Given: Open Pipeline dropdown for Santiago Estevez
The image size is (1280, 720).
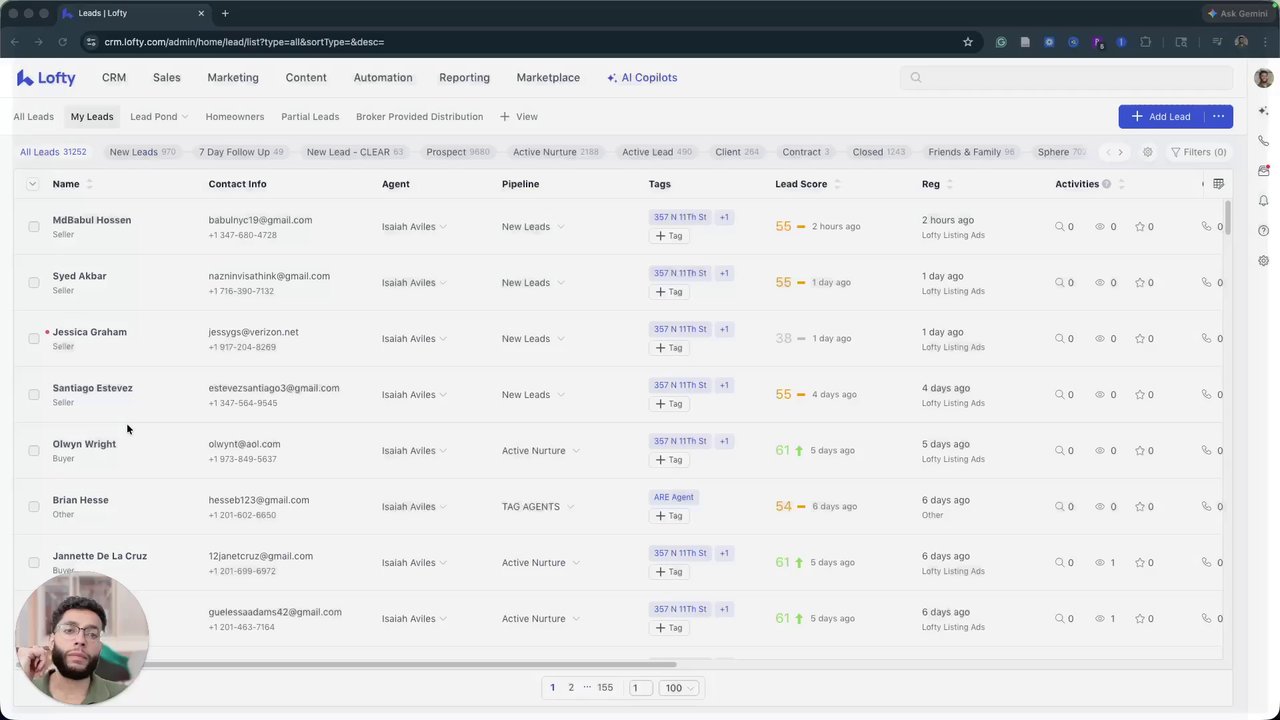Looking at the screenshot, I should [533, 395].
